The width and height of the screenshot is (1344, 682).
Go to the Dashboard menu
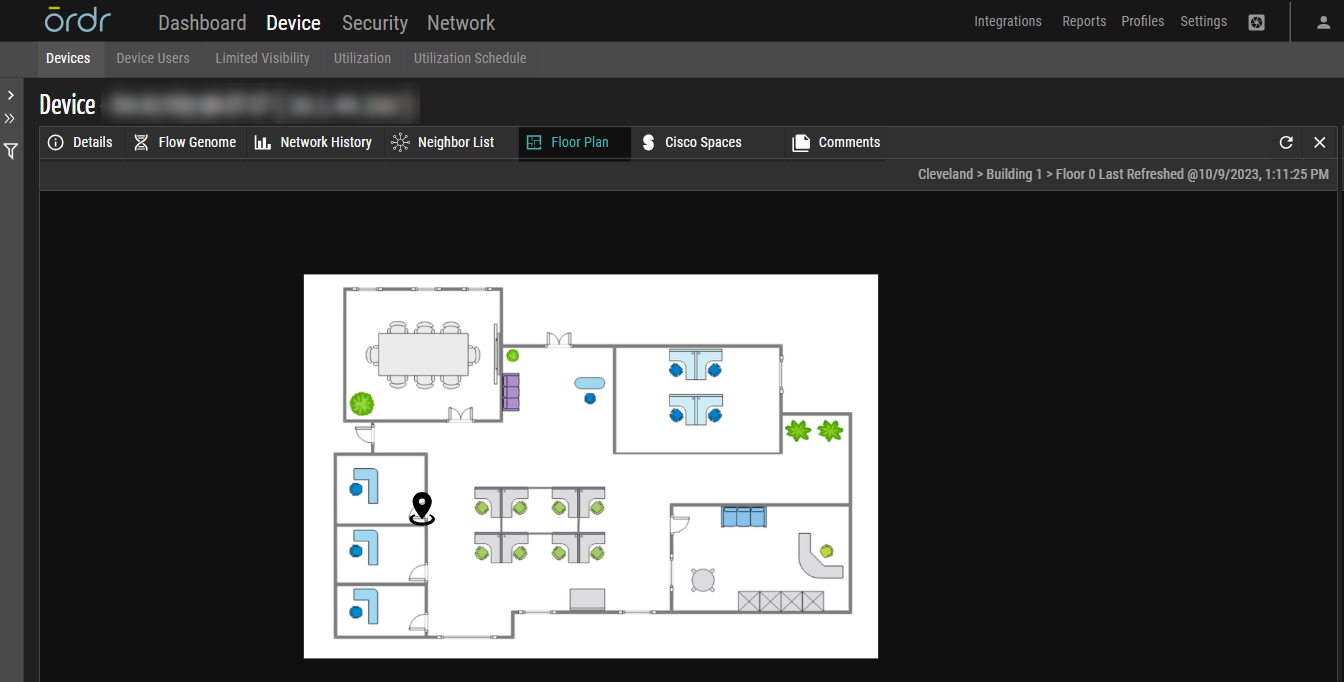[x=202, y=22]
